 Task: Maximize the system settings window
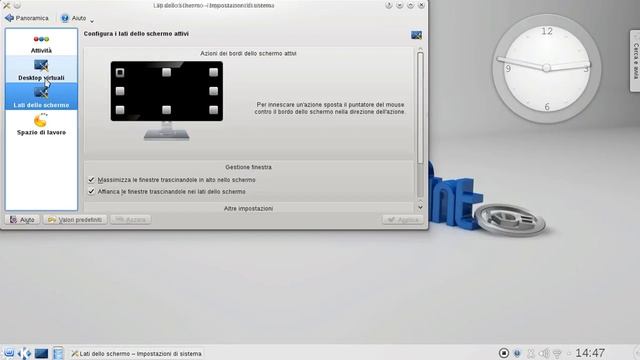click(x=410, y=5)
